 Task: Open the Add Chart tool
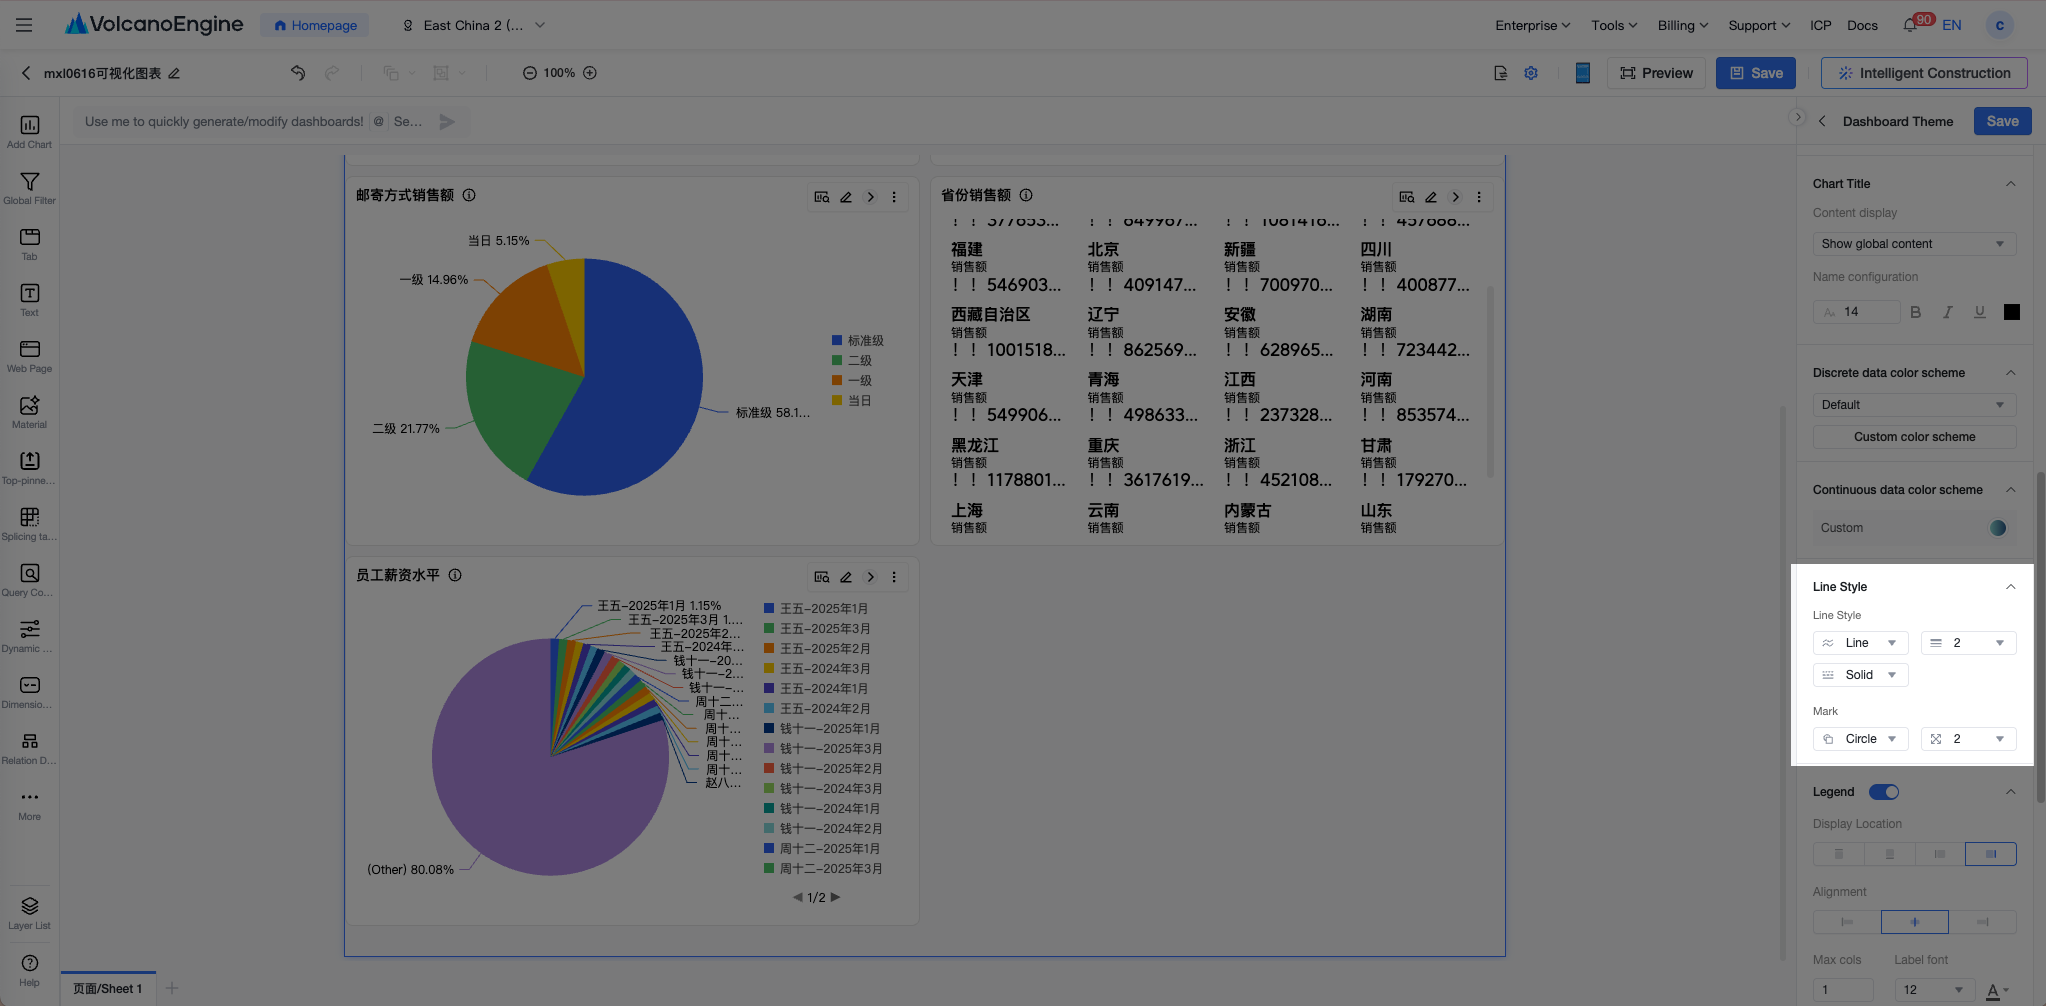point(29,132)
